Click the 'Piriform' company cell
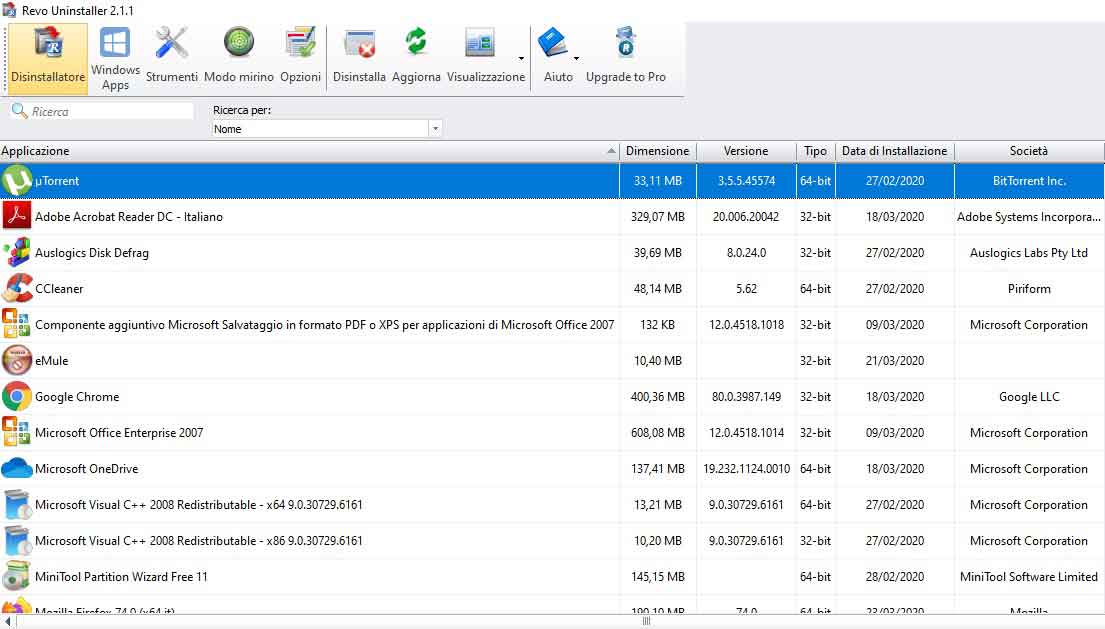1105x629 pixels. 1029,289
